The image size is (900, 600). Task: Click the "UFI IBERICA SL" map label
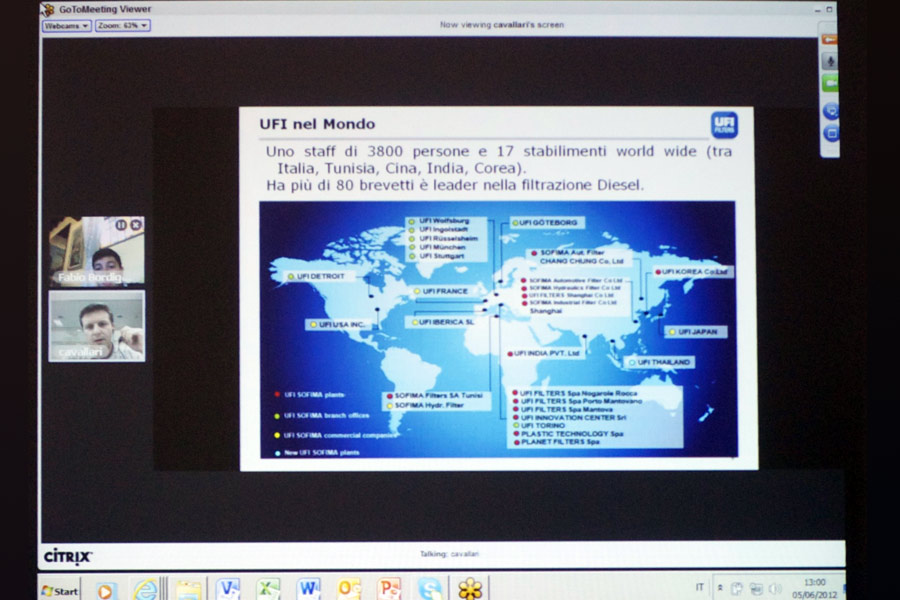point(446,322)
